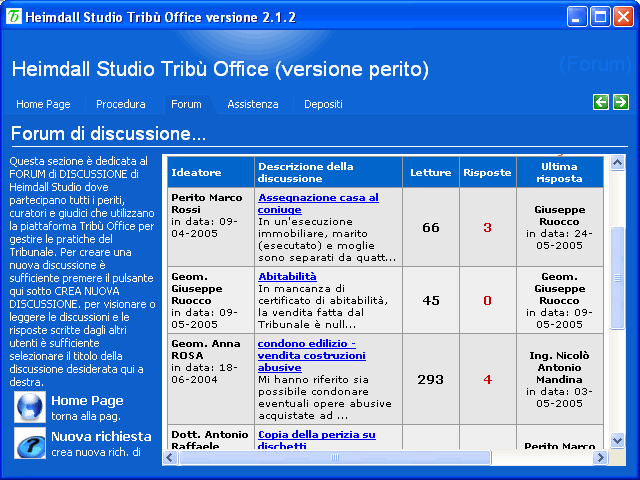Open the Assistenza tab

pyautogui.click(x=253, y=104)
